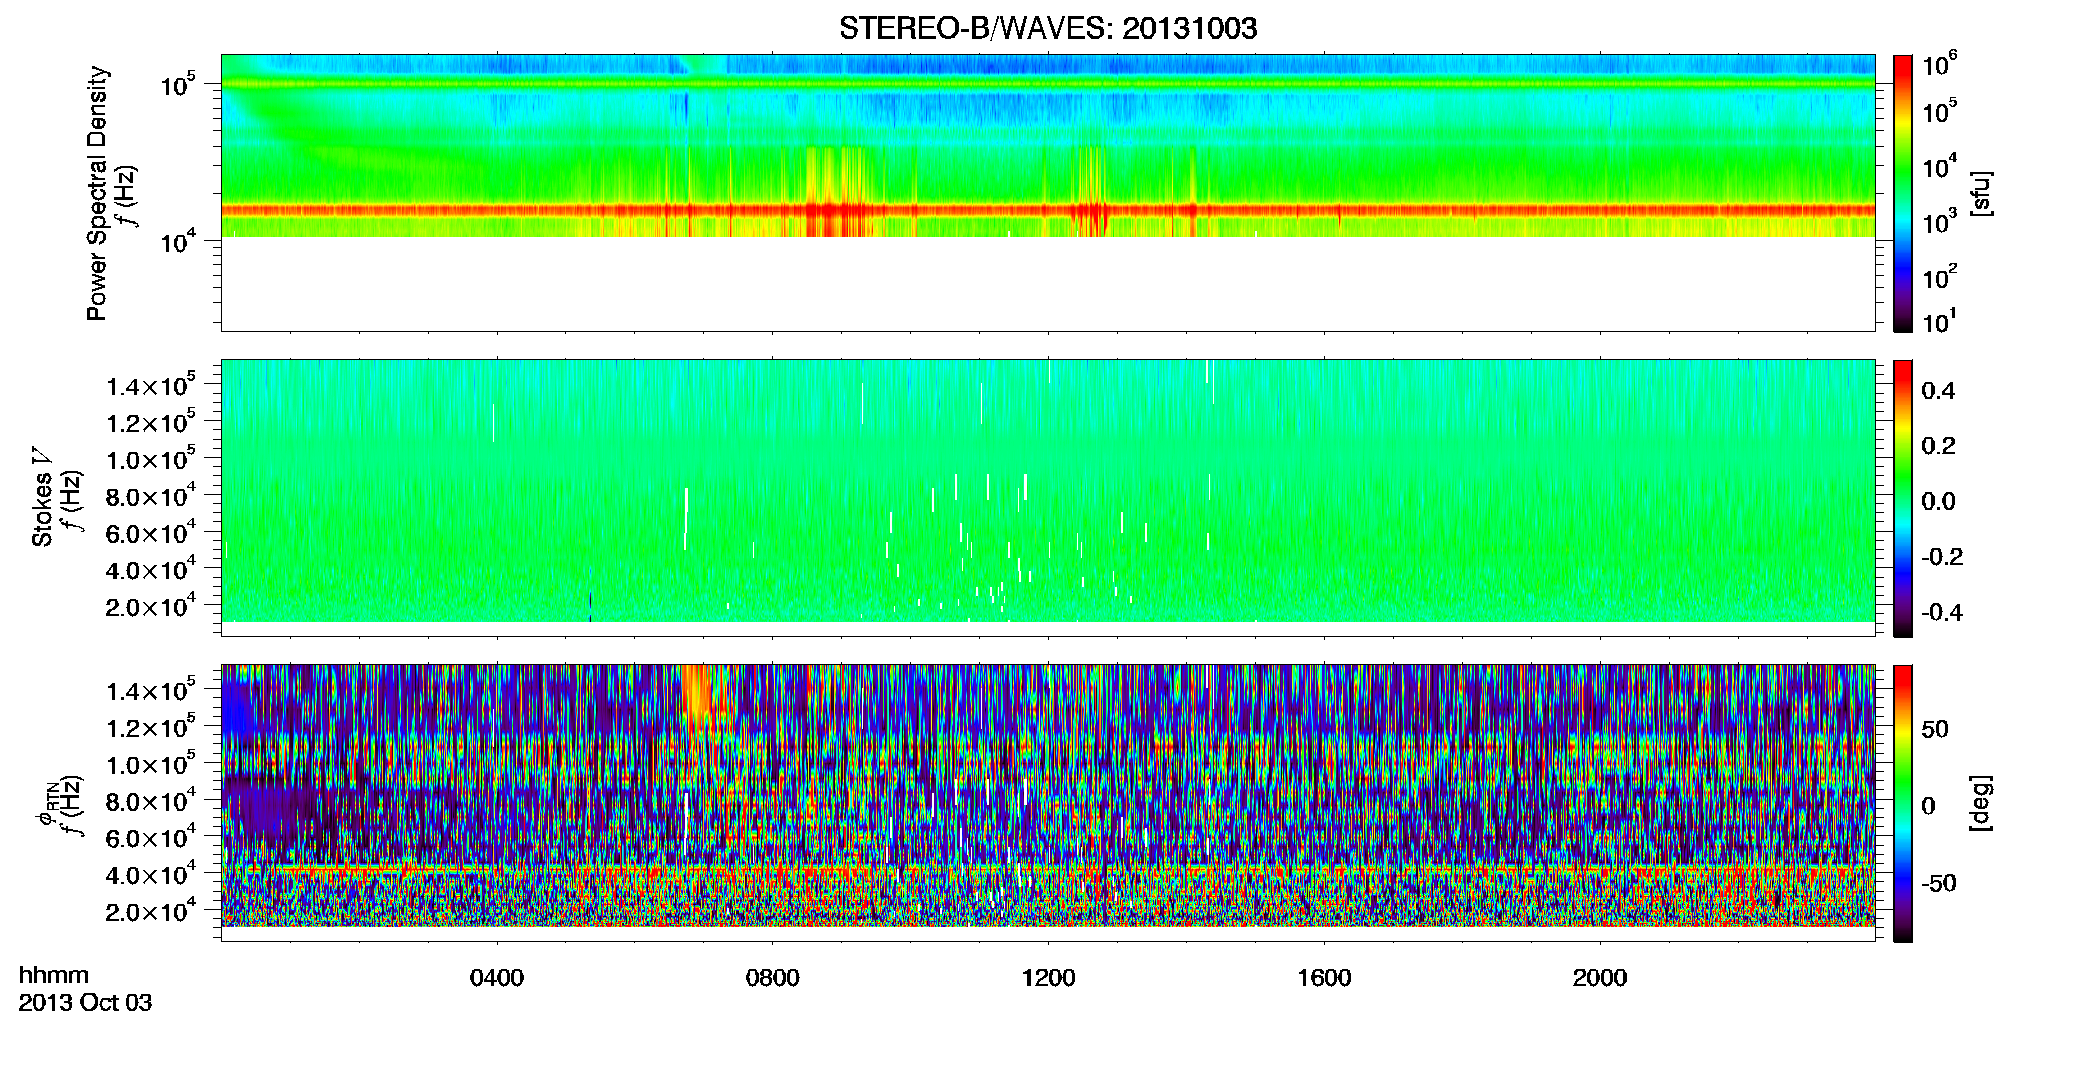Image resolution: width=2096 pixels, height=1080 pixels.
Task: Click the "1200" time axis label
Action: click(x=1048, y=978)
